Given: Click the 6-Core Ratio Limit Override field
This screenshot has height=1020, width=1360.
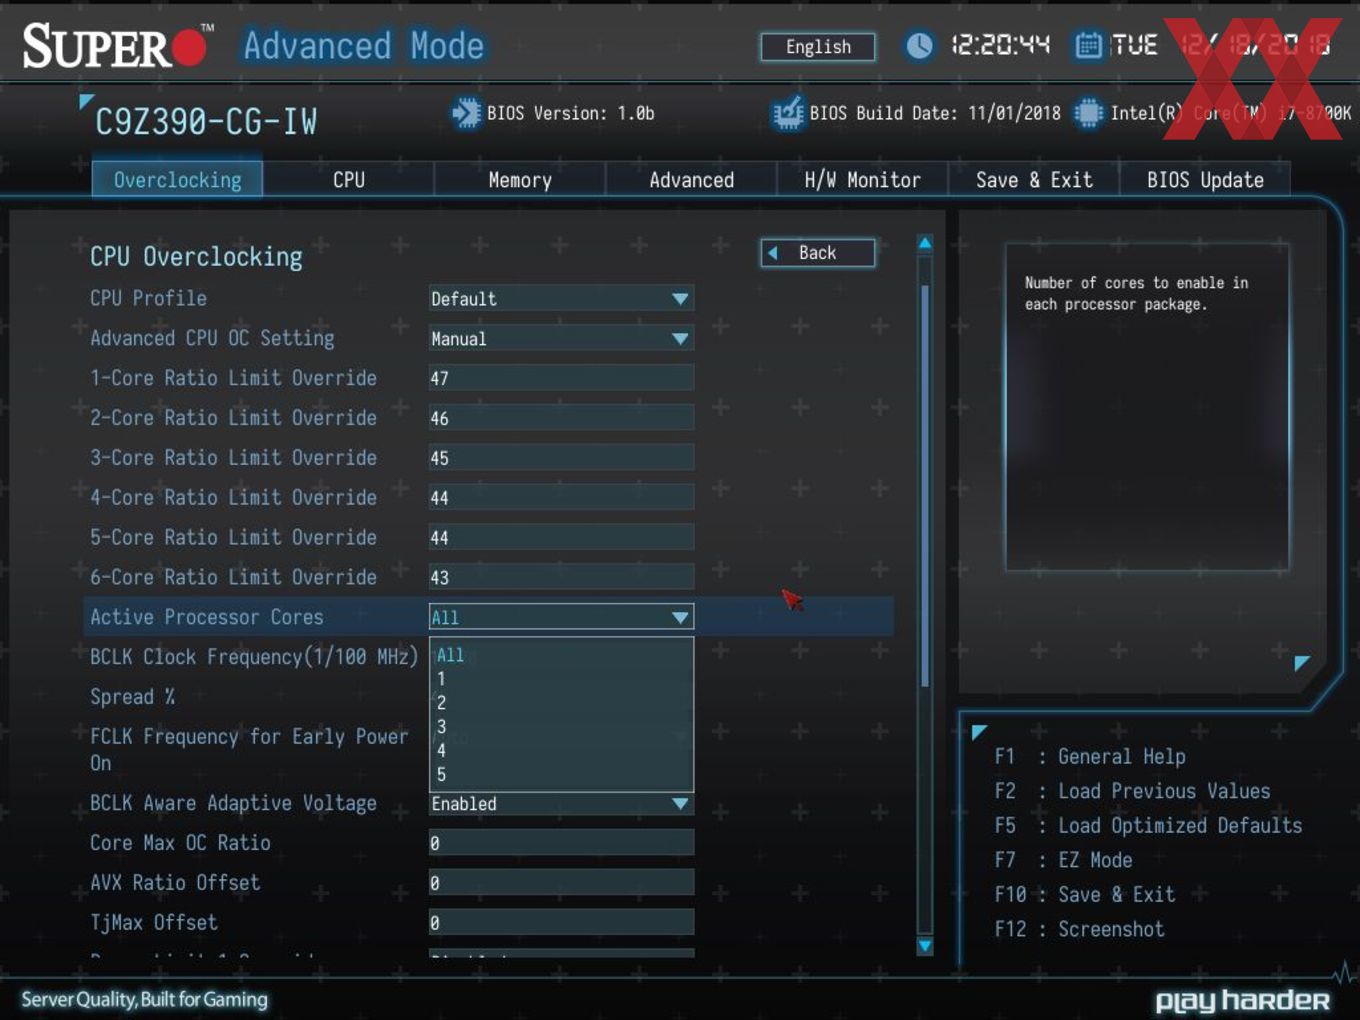Looking at the screenshot, I should click(561, 577).
